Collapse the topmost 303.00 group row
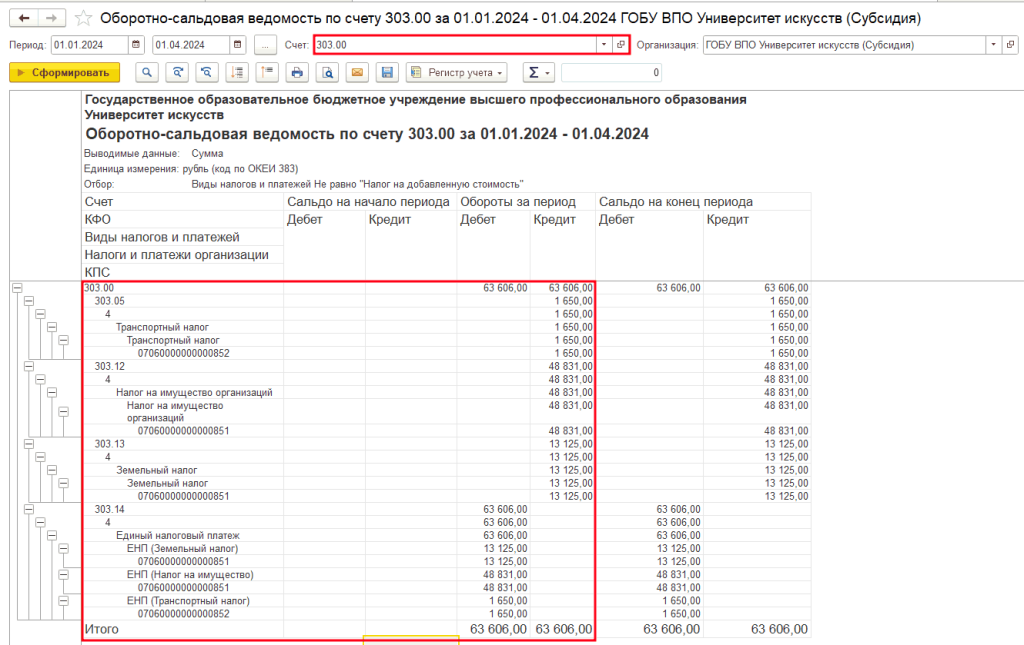The image size is (1024, 645). pos(16,288)
